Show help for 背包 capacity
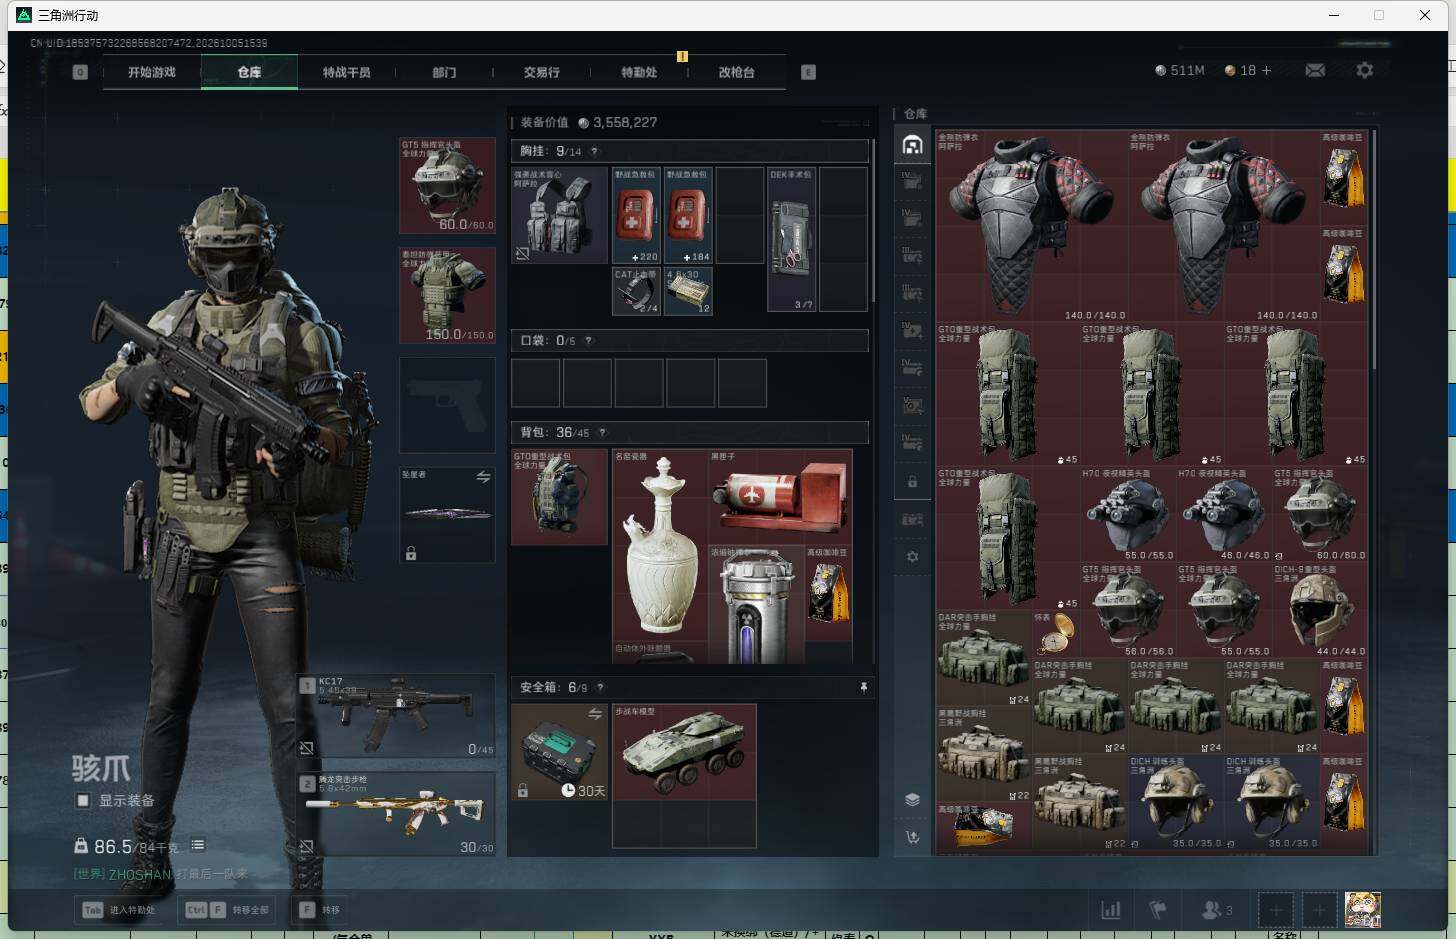 coord(602,433)
